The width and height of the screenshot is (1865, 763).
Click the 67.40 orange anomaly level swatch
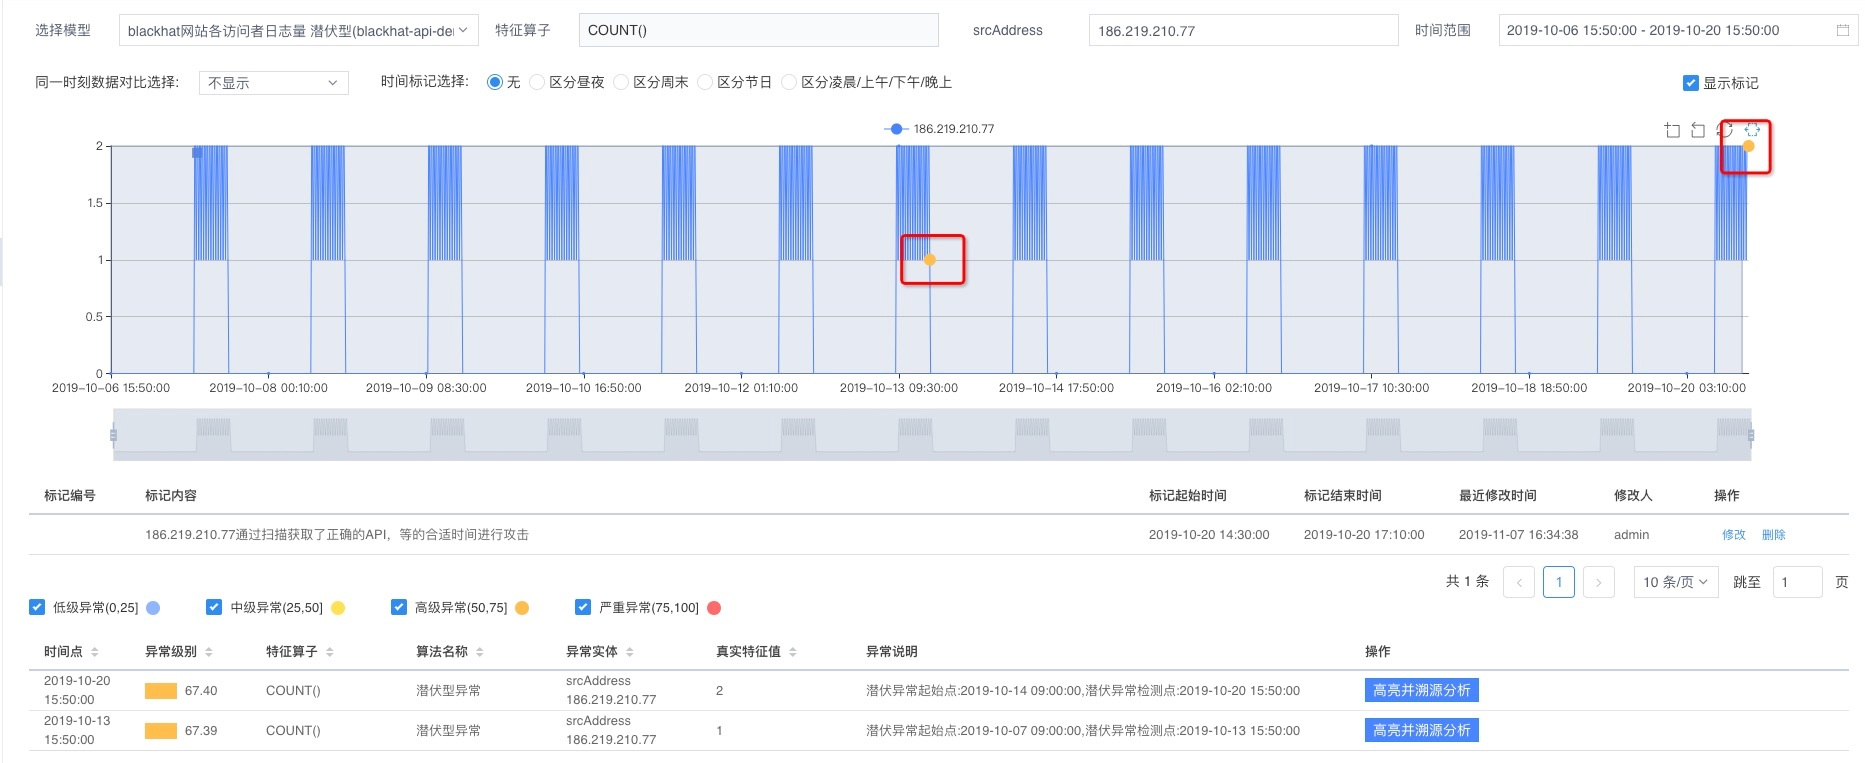coord(161,691)
